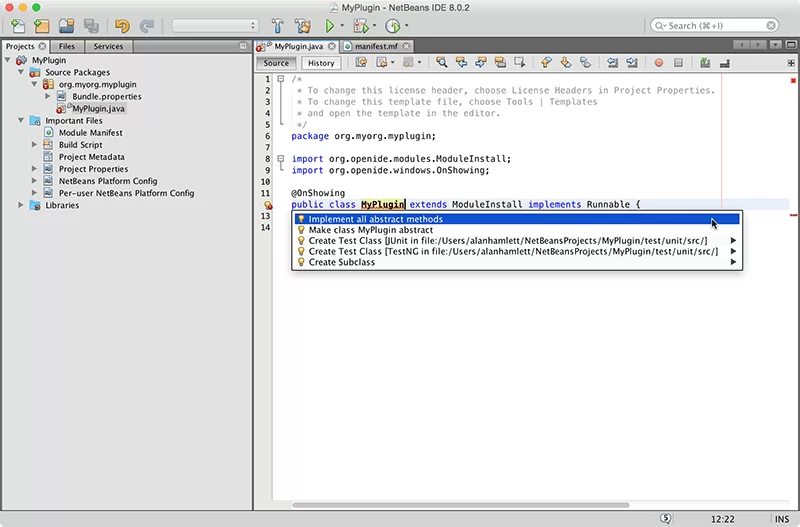Open Create Test Class JUnit hint submenu
This screenshot has height=527, width=800.
point(517,241)
